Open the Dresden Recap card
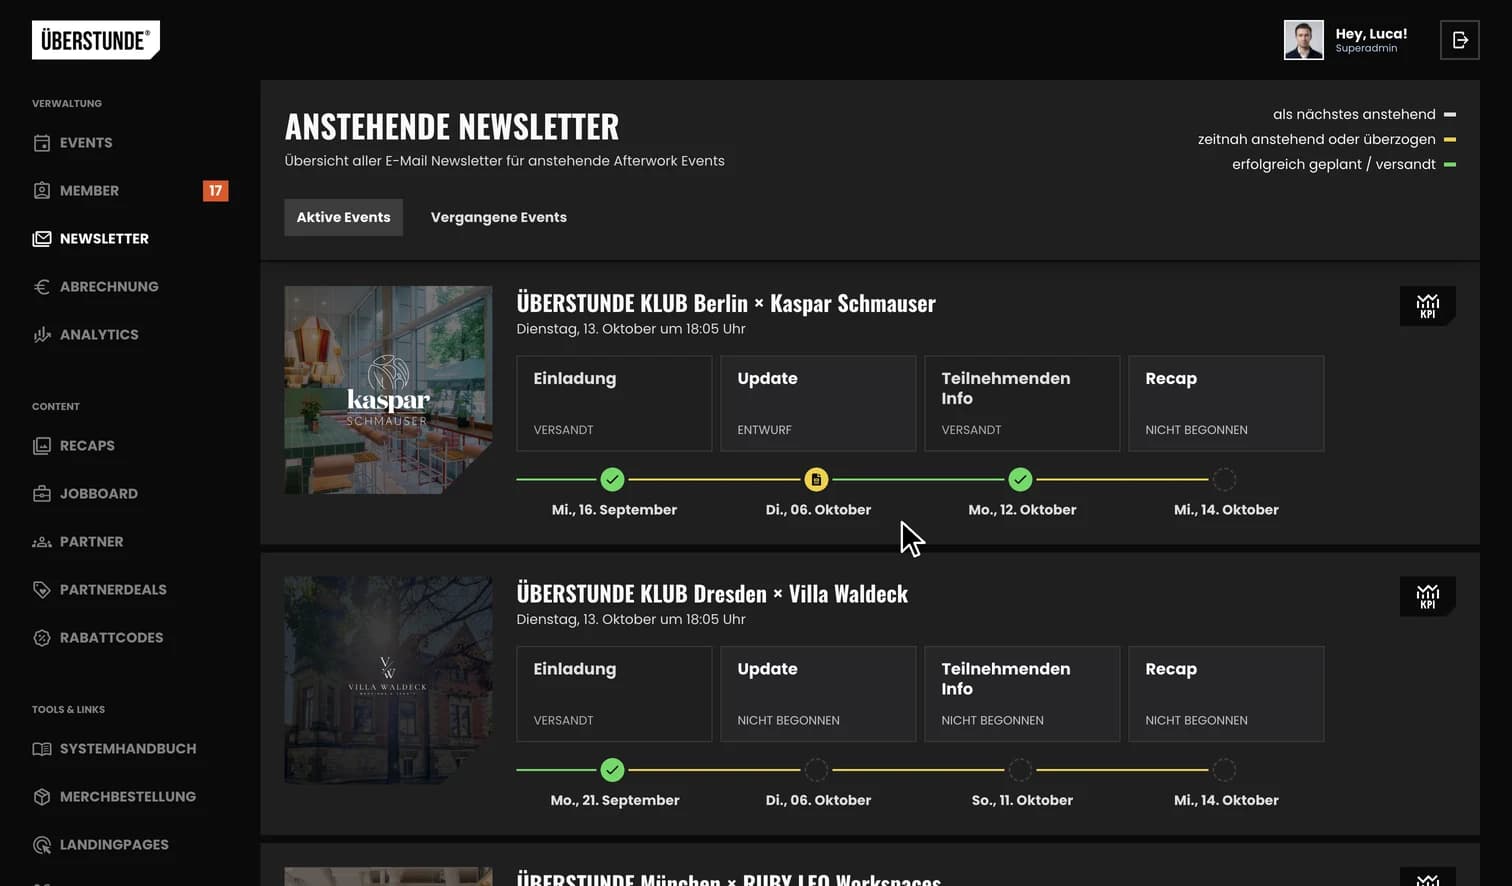The height and width of the screenshot is (886, 1512). coord(1226,694)
